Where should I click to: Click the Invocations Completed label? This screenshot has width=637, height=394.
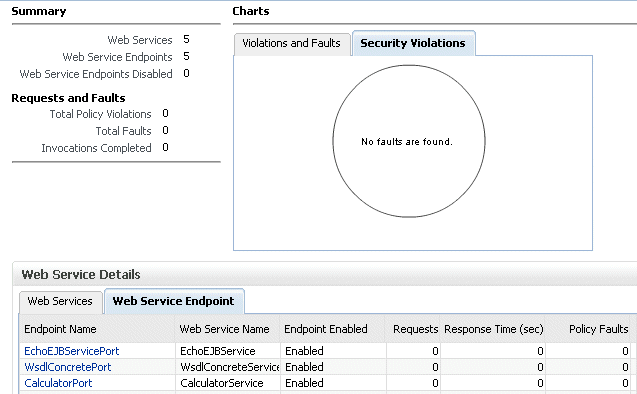click(96, 148)
